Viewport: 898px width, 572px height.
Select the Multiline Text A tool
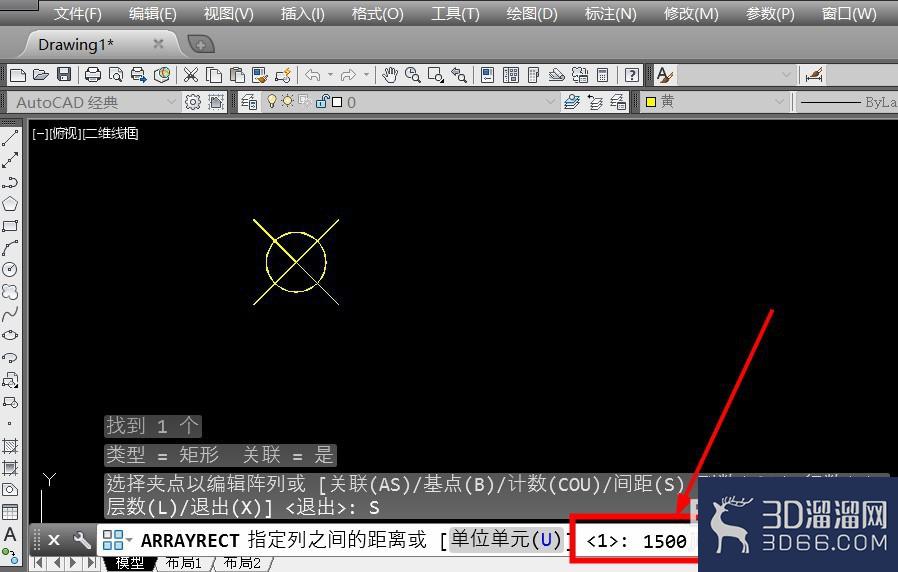pos(10,534)
